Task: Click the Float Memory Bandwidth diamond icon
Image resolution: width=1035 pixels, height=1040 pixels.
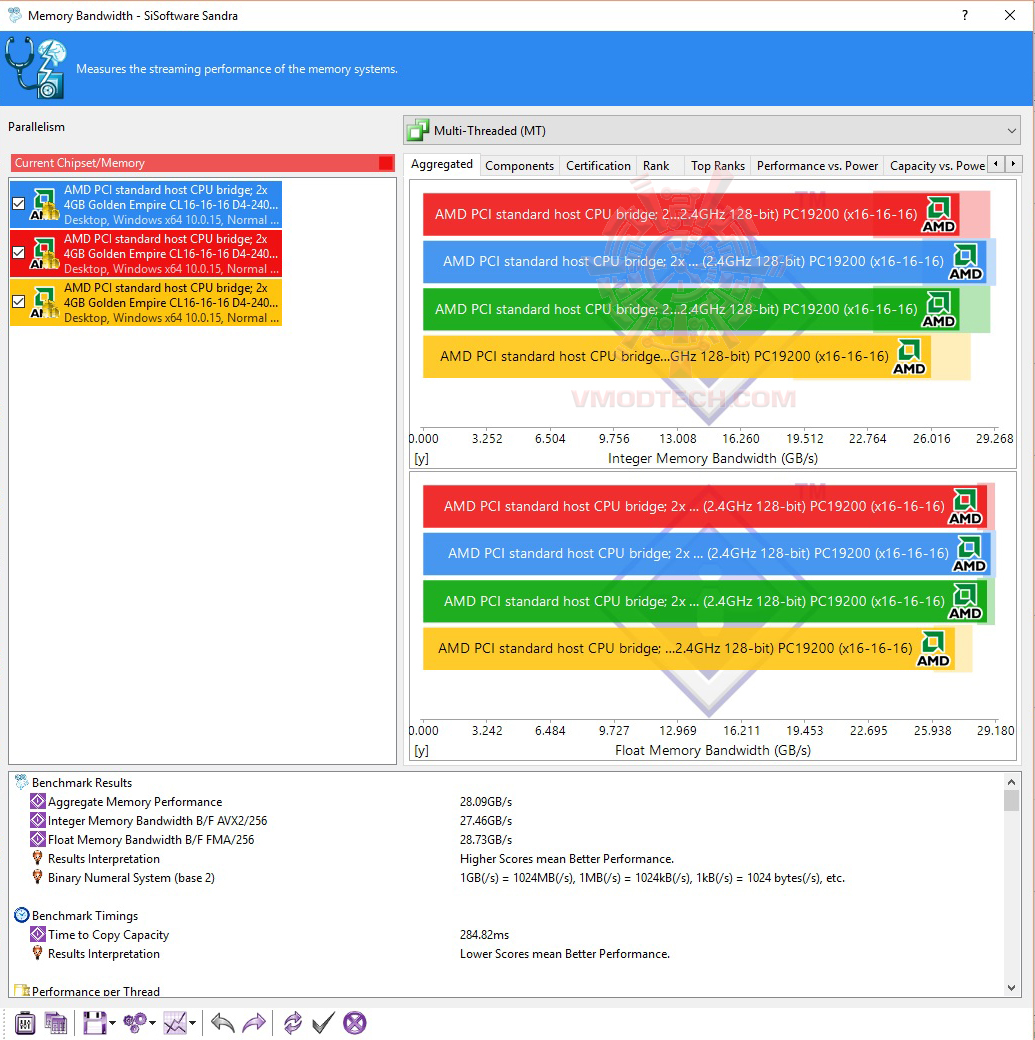Action: (x=38, y=839)
